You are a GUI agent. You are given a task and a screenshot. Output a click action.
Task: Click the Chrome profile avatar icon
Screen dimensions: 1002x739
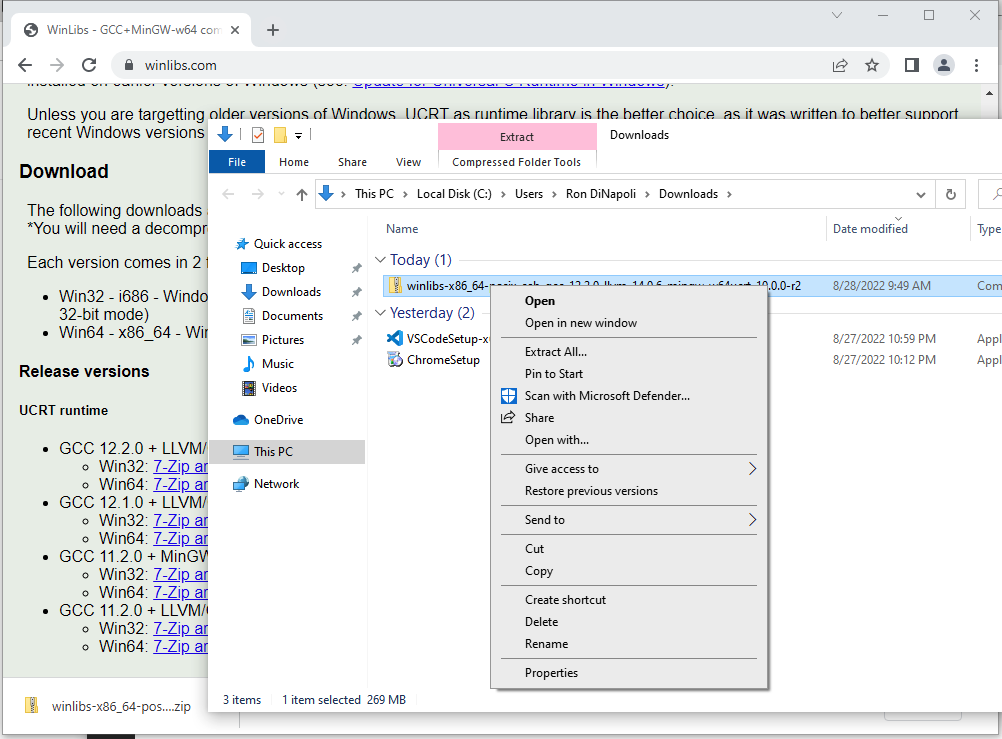(x=943, y=65)
